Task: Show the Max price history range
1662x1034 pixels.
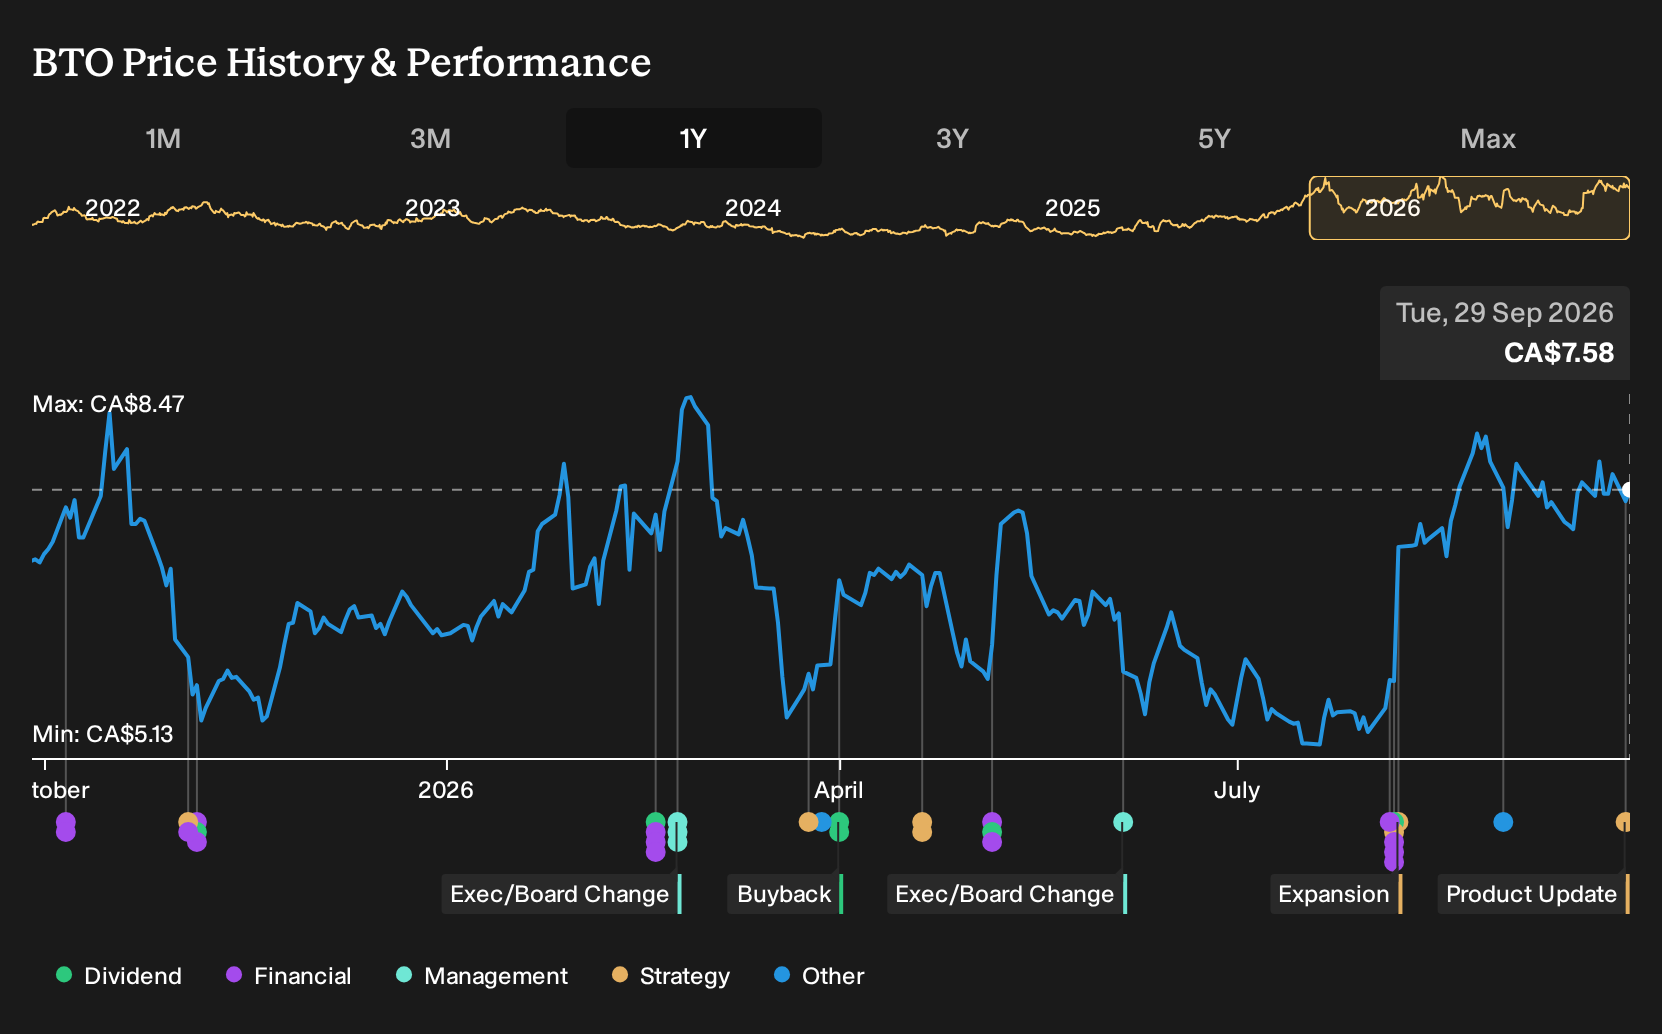Action: coord(1488,138)
